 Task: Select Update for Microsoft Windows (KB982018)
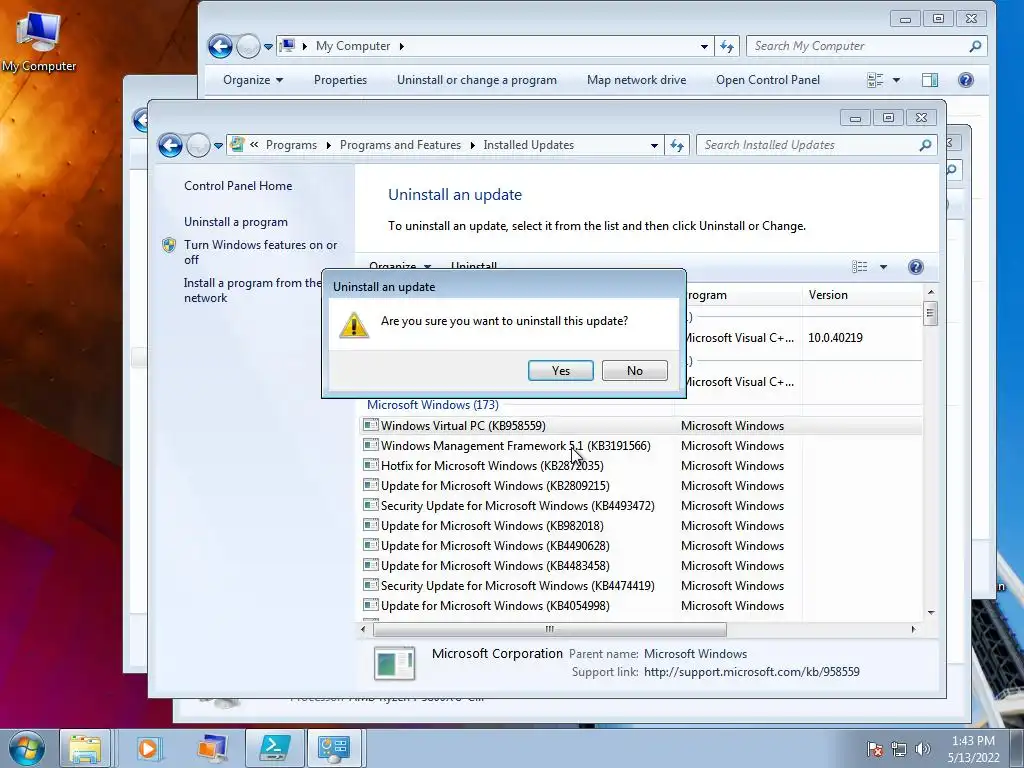coord(641,526)
